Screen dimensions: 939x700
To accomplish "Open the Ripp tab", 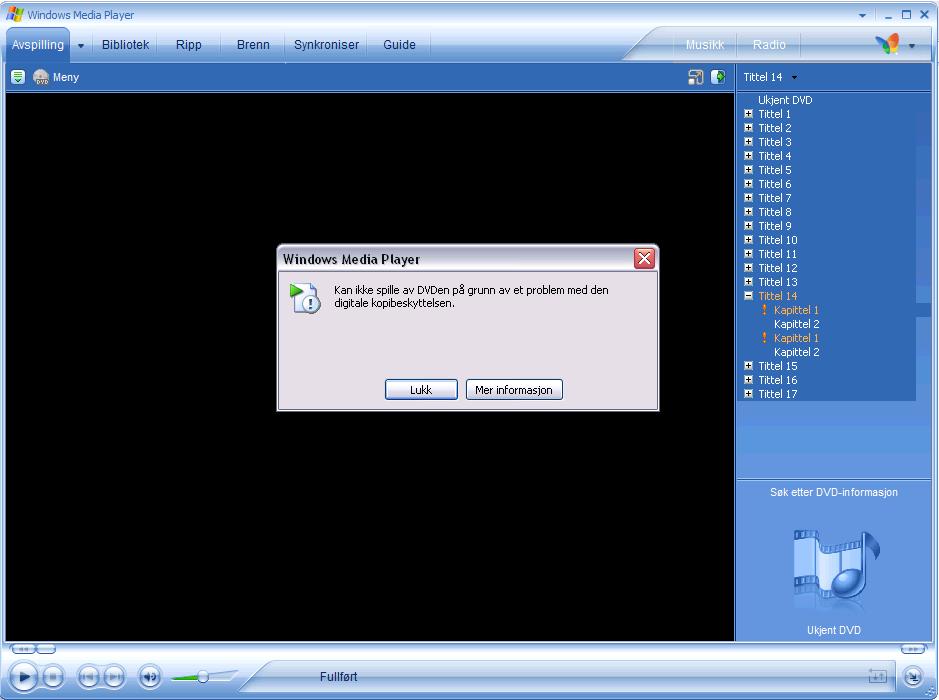I will (189, 45).
